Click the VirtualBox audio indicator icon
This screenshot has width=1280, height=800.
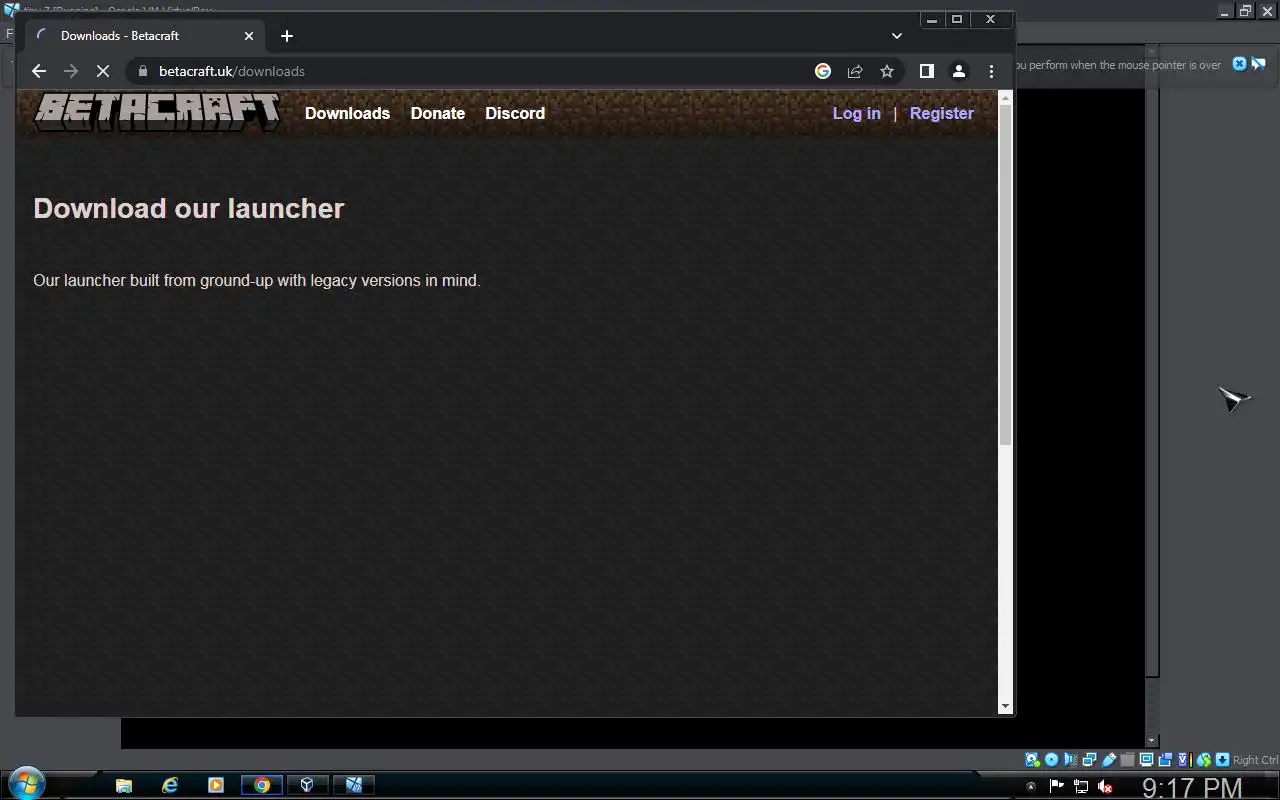click(1070, 760)
